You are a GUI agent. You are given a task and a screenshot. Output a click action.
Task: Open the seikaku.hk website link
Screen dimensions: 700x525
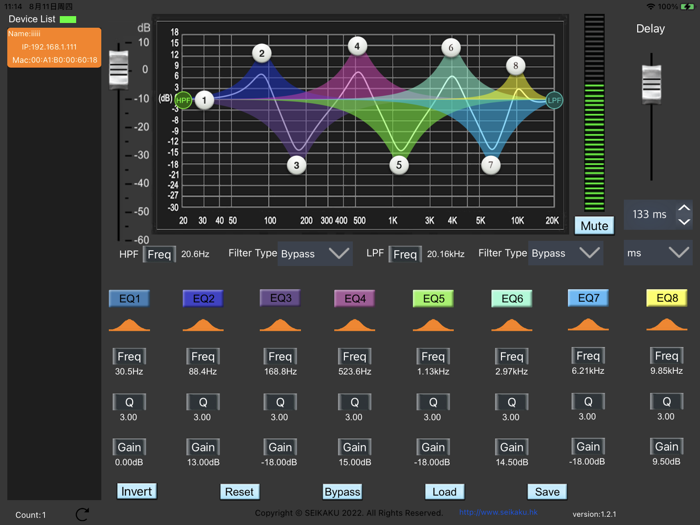(x=498, y=512)
